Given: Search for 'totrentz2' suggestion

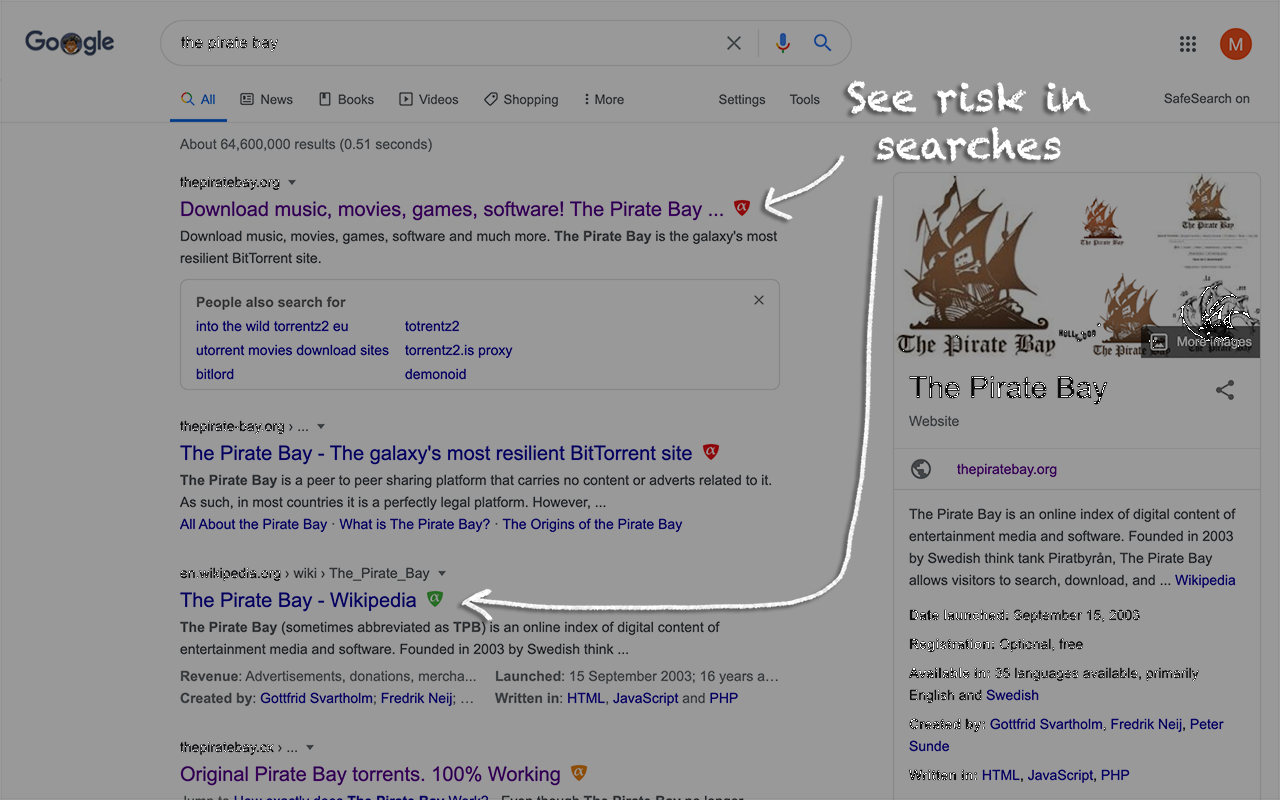Looking at the screenshot, I should pos(432,326).
